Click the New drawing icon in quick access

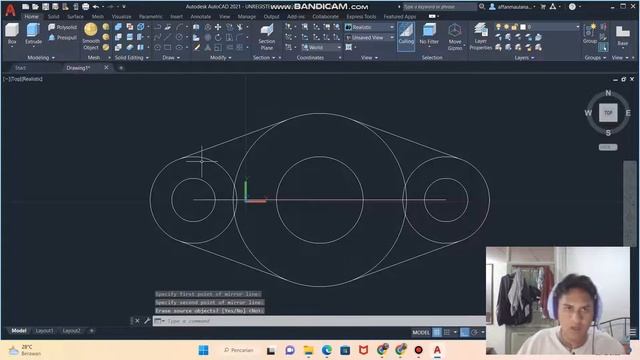[26, 7]
